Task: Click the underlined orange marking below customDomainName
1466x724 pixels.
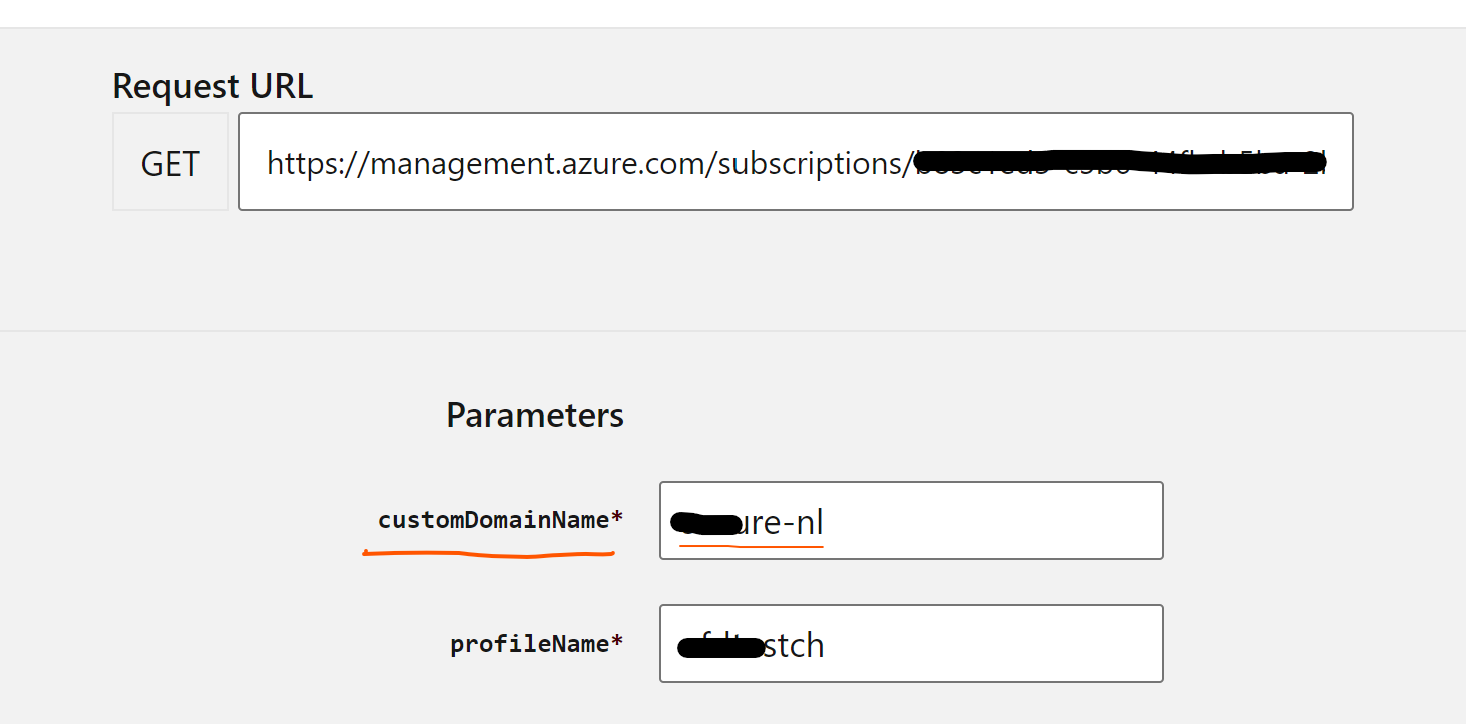Action: point(490,552)
